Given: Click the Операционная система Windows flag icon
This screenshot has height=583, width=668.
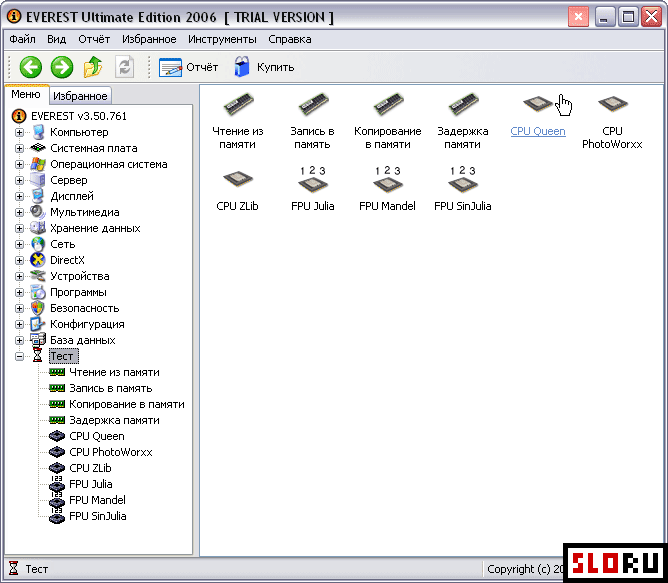Looking at the screenshot, I should tap(38, 164).
